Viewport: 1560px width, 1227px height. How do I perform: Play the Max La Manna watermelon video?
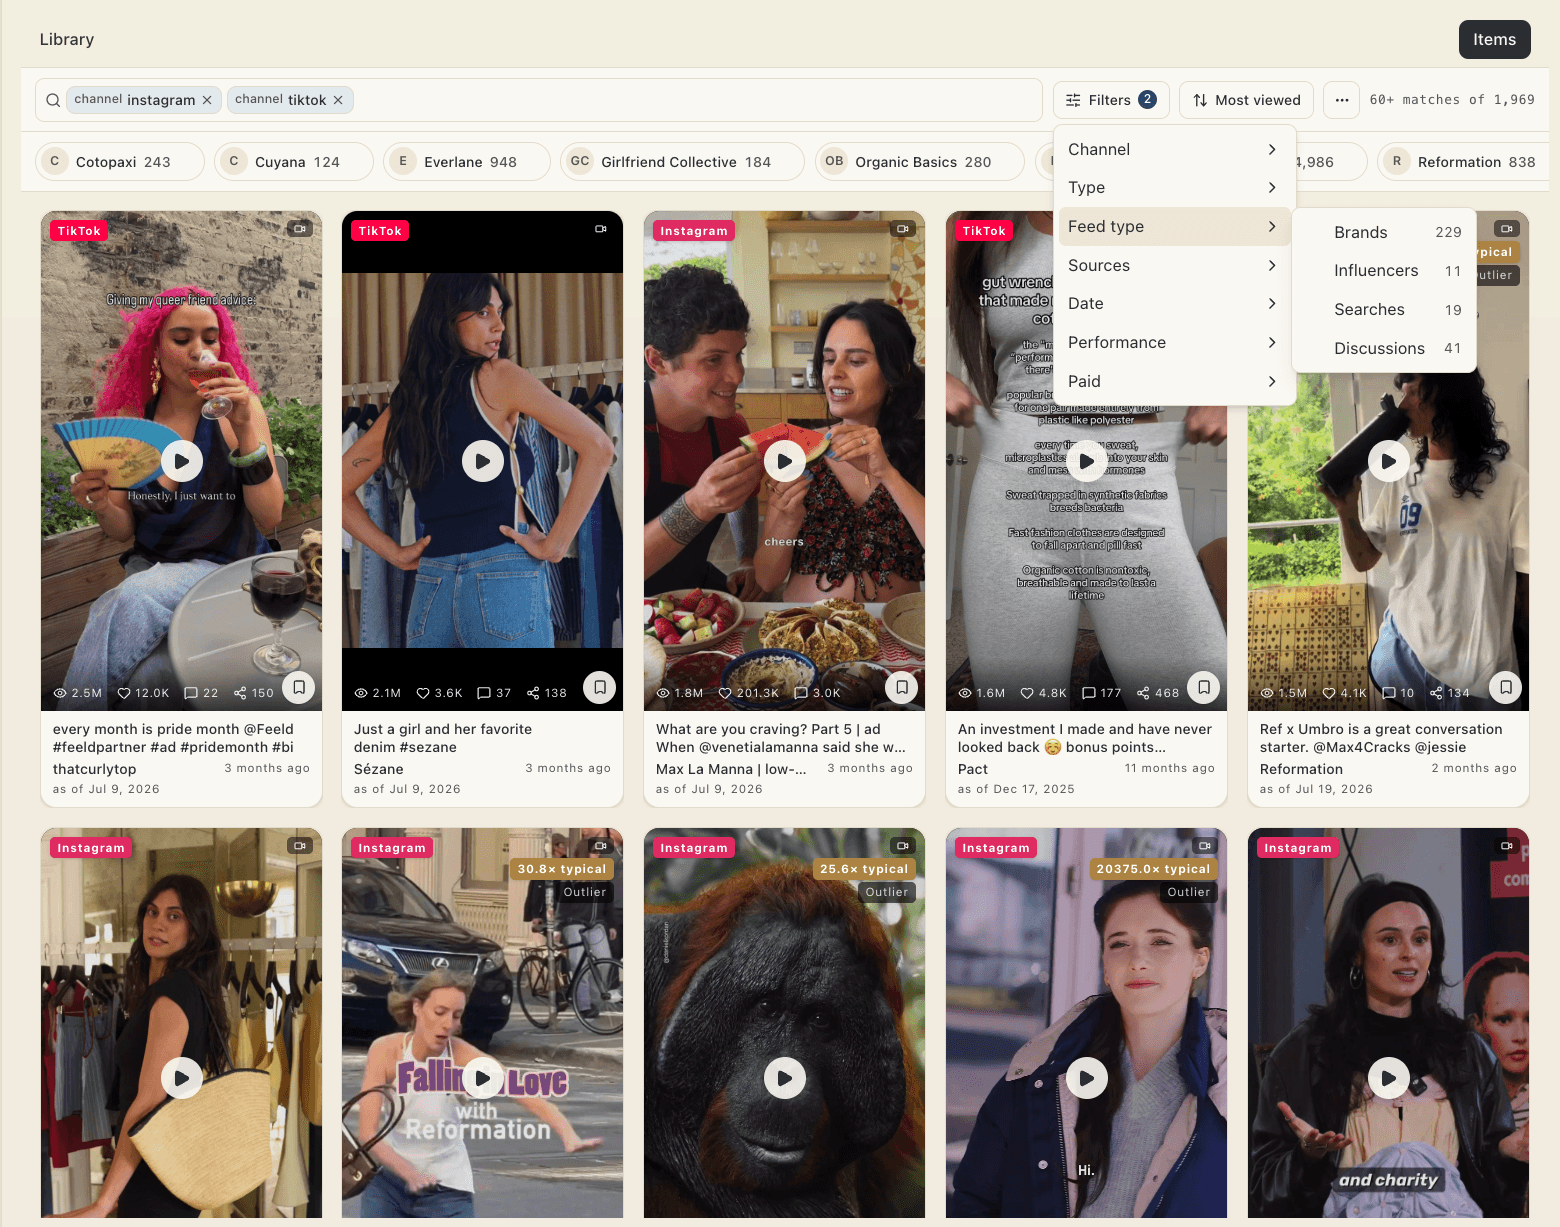pos(785,461)
